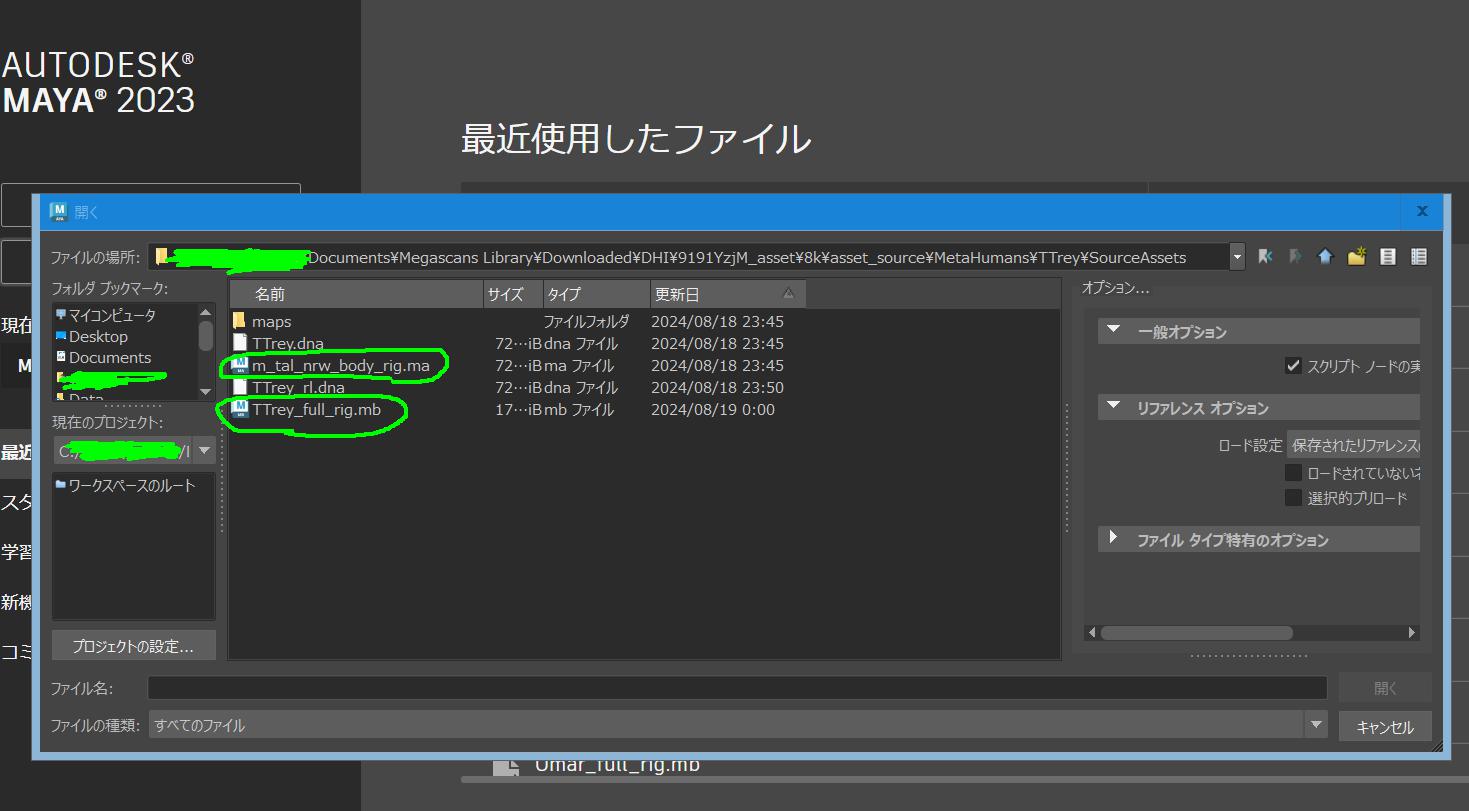The width and height of the screenshot is (1469, 811).
Task: Click プロジェクトの設定... button
Action: [x=133, y=646]
